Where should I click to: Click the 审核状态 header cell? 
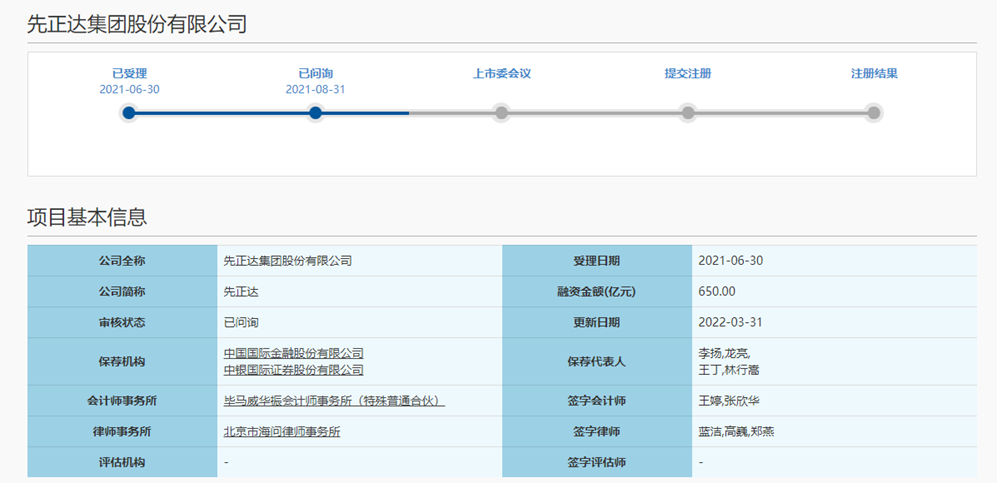coord(122,322)
